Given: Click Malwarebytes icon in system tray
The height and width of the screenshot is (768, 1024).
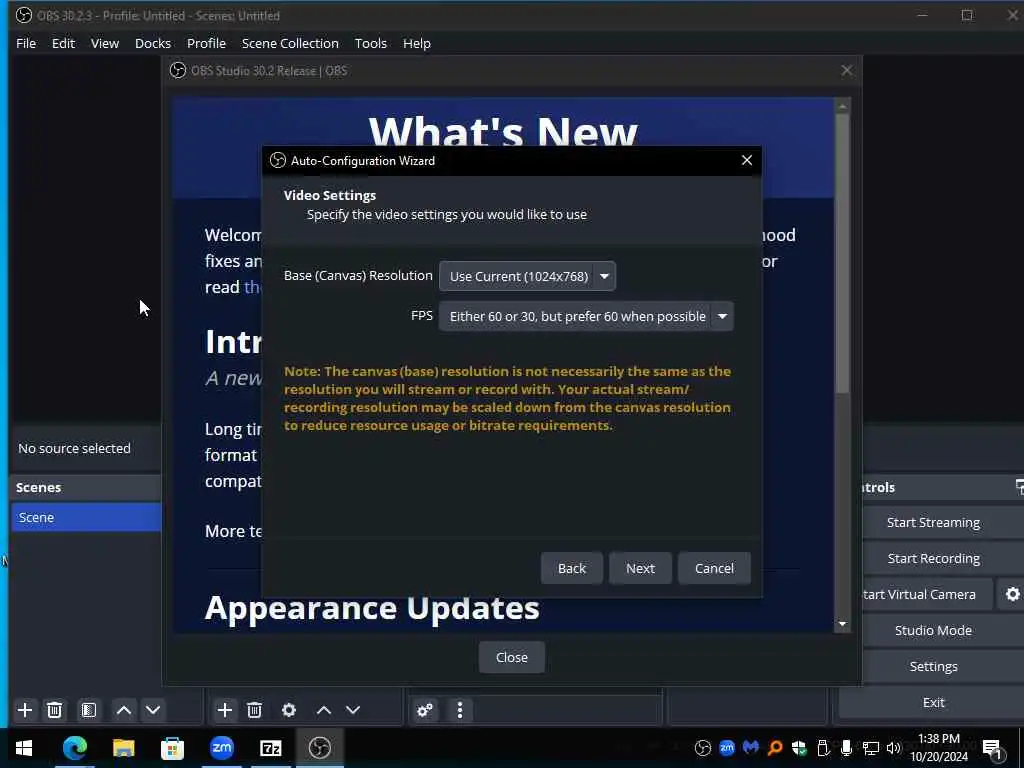Looking at the screenshot, I should 751,748.
